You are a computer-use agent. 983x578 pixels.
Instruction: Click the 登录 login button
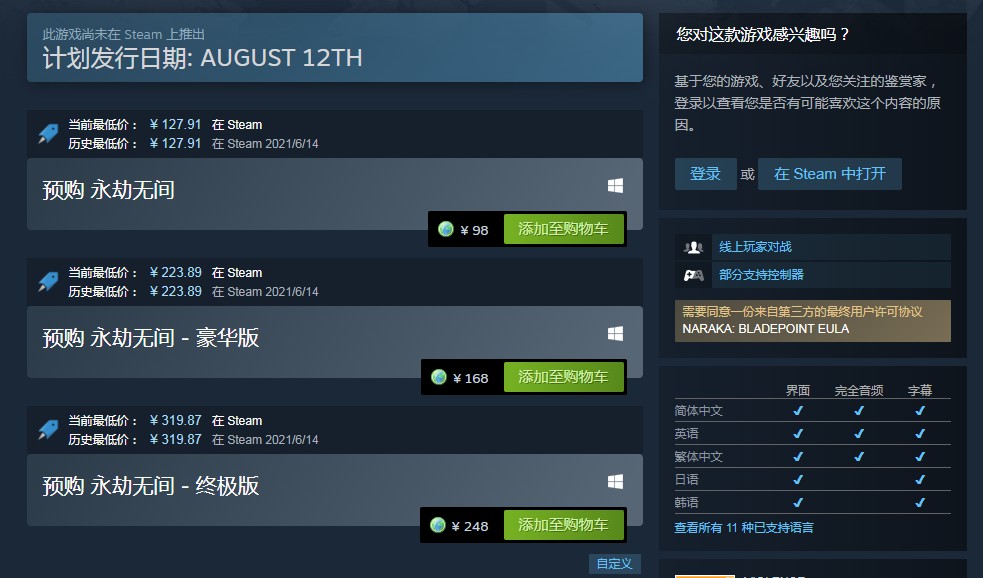click(705, 174)
